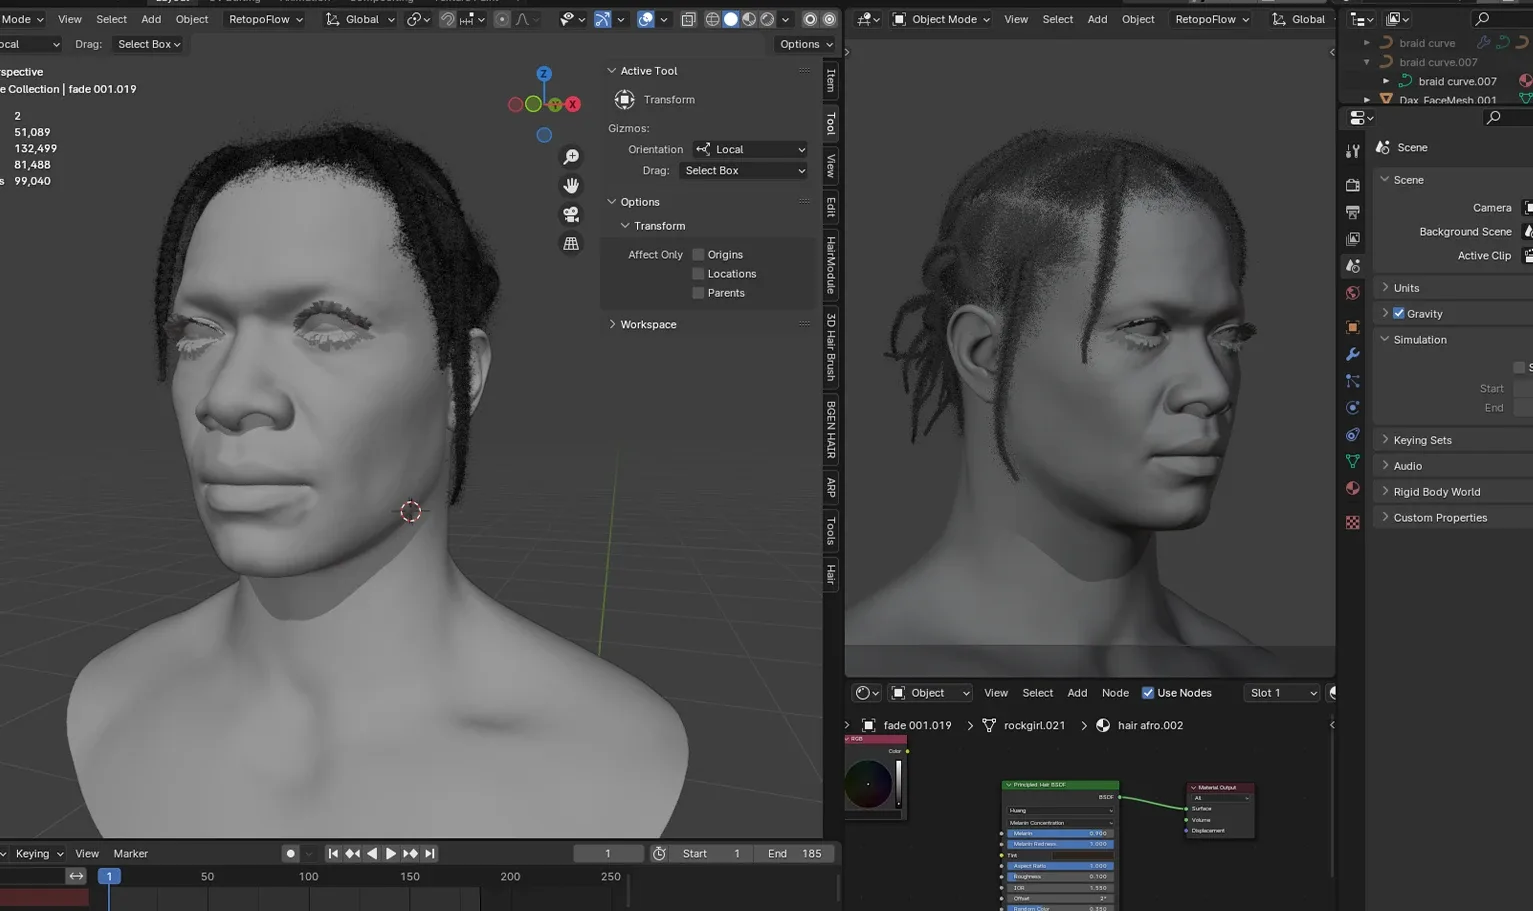Open the Tool properties tab with the wrench and screwdriver icon
Screen dimensions: 1533x911
[x=1352, y=151]
